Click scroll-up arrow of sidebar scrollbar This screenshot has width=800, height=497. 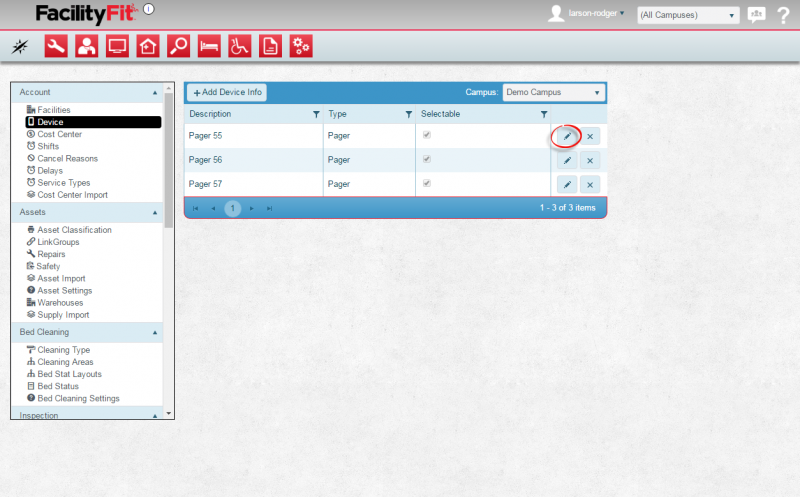[x=168, y=88]
